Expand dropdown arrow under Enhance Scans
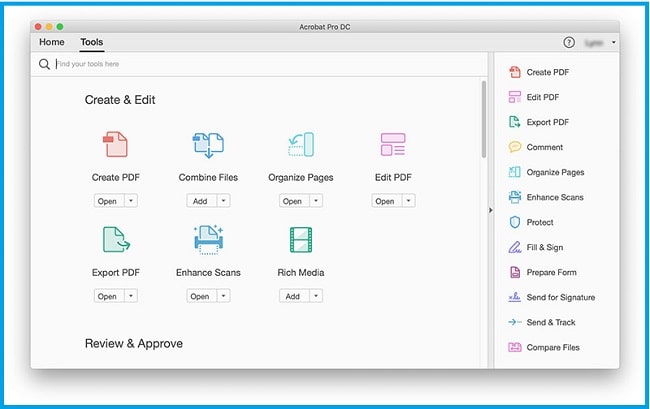This screenshot has height=409, width=650. (x=223, y=296)
